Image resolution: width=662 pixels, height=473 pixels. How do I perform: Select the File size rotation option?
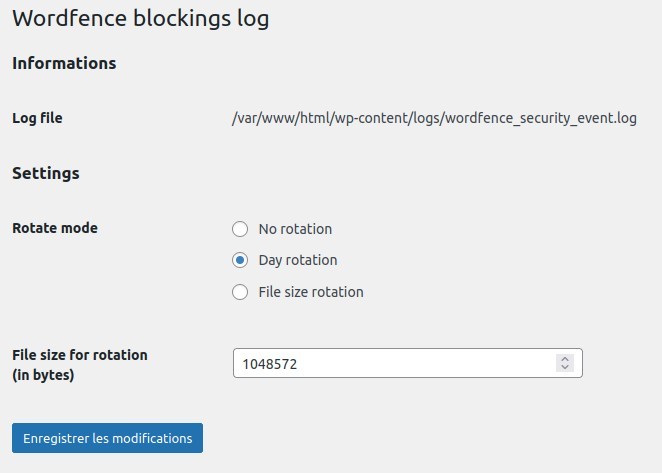coord(240,292)
